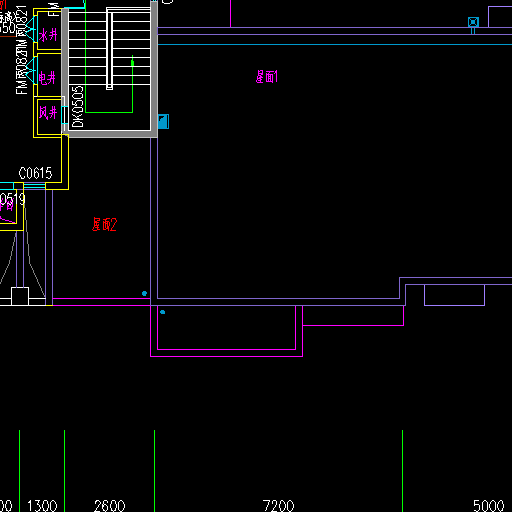Click the rotated DK0505 opening label
Screen dimensions: 512x512
(78, 107)
